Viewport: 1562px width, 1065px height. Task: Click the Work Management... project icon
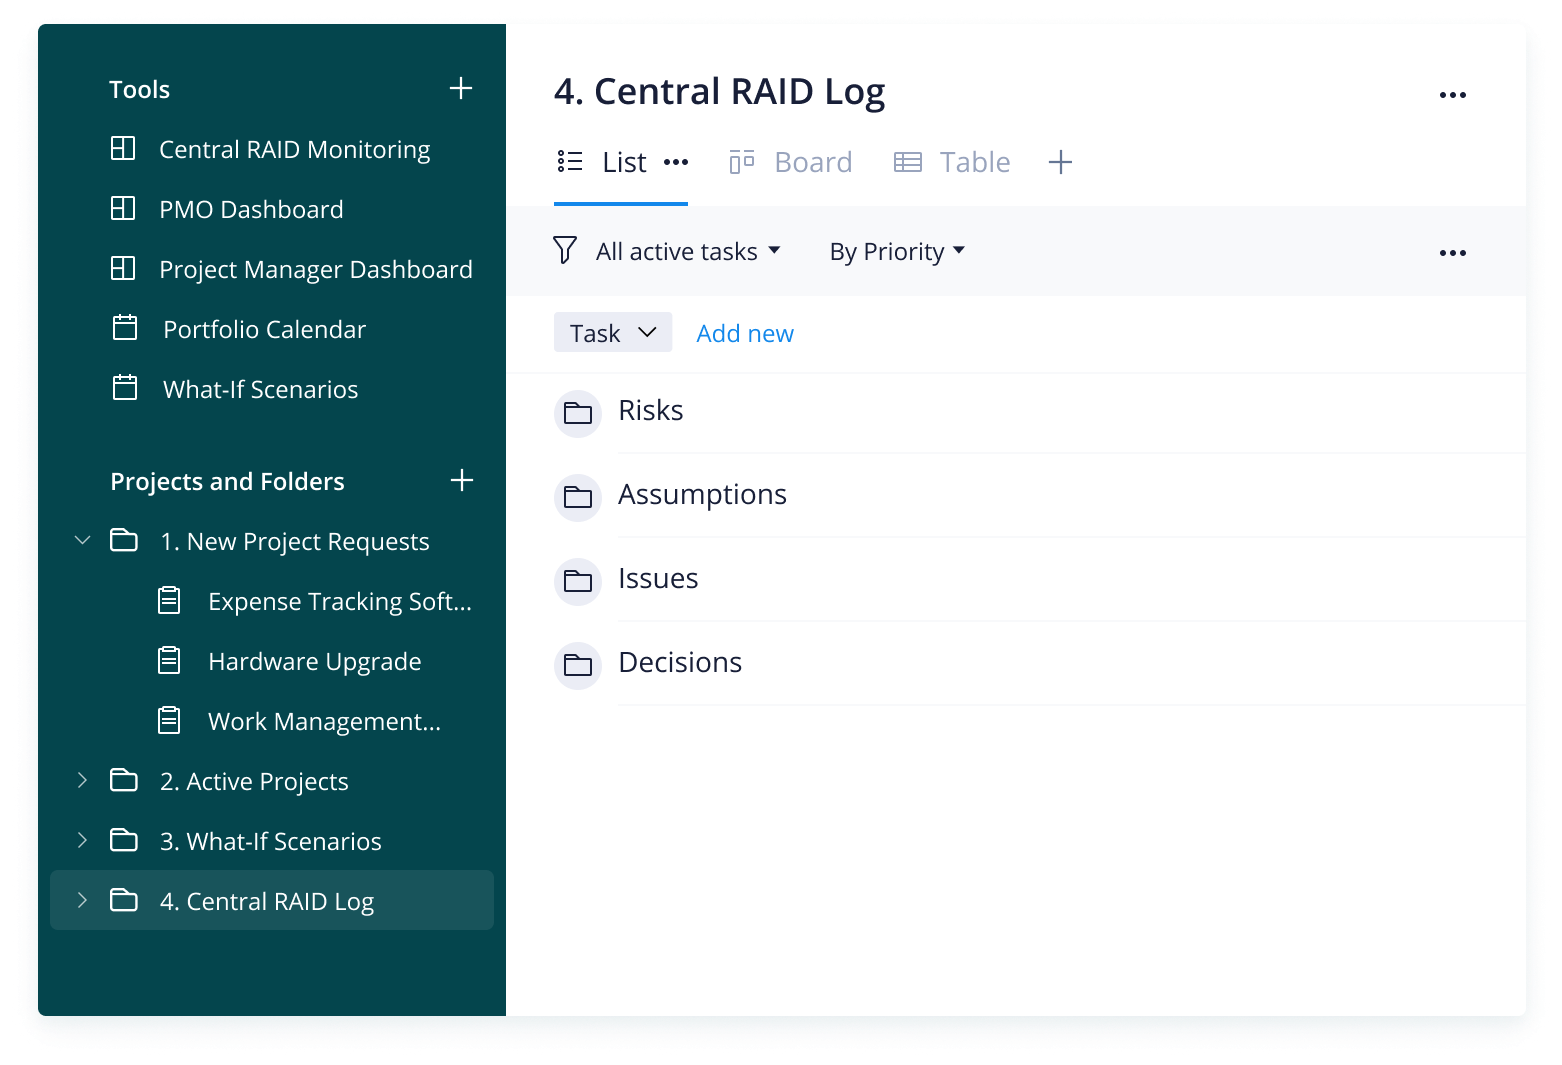tap(170, 720)
